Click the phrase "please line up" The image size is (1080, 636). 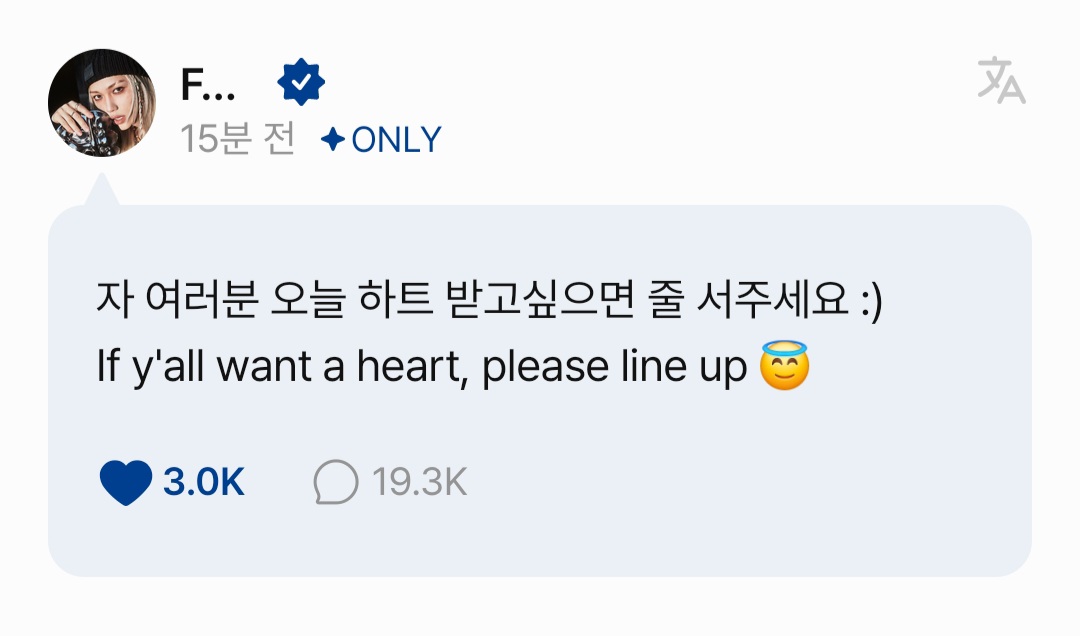click(614, 367)
